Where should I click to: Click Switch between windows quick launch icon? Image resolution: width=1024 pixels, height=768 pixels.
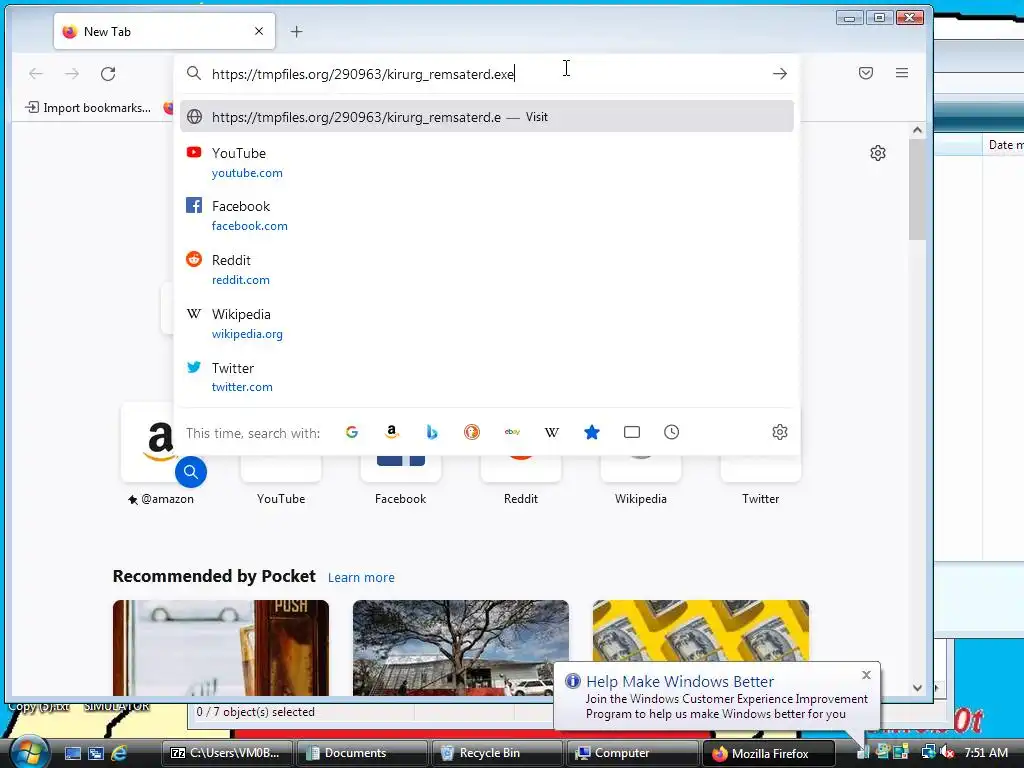click(x=96, y=753)
